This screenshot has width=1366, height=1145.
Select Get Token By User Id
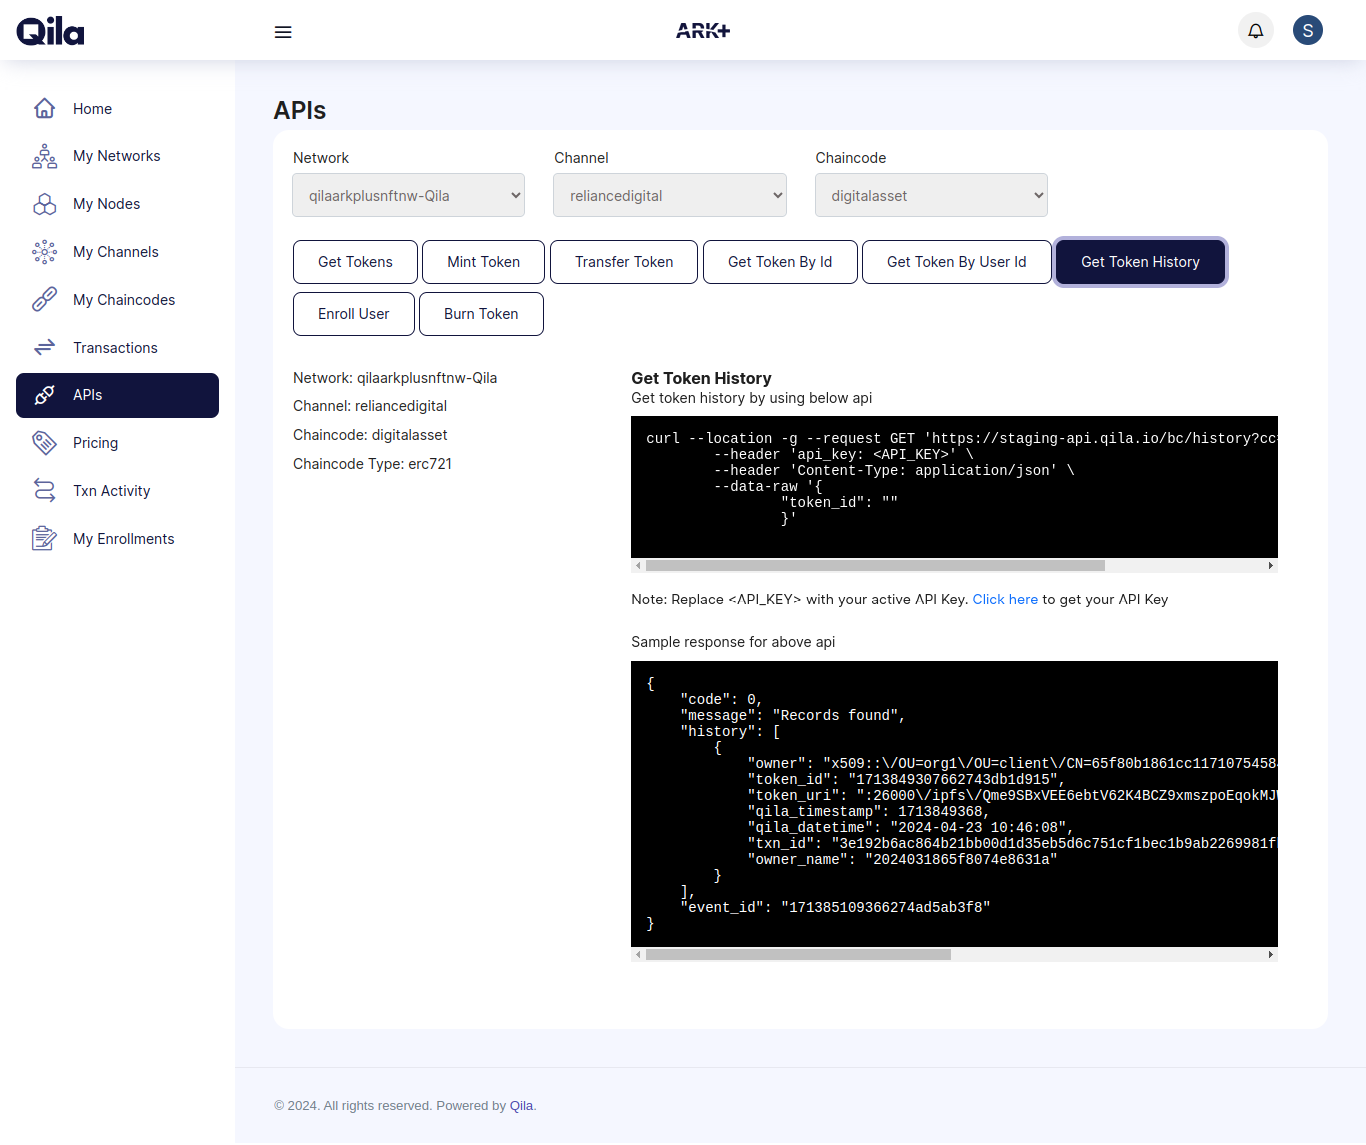pyautogui.click(x=956, y=262)
